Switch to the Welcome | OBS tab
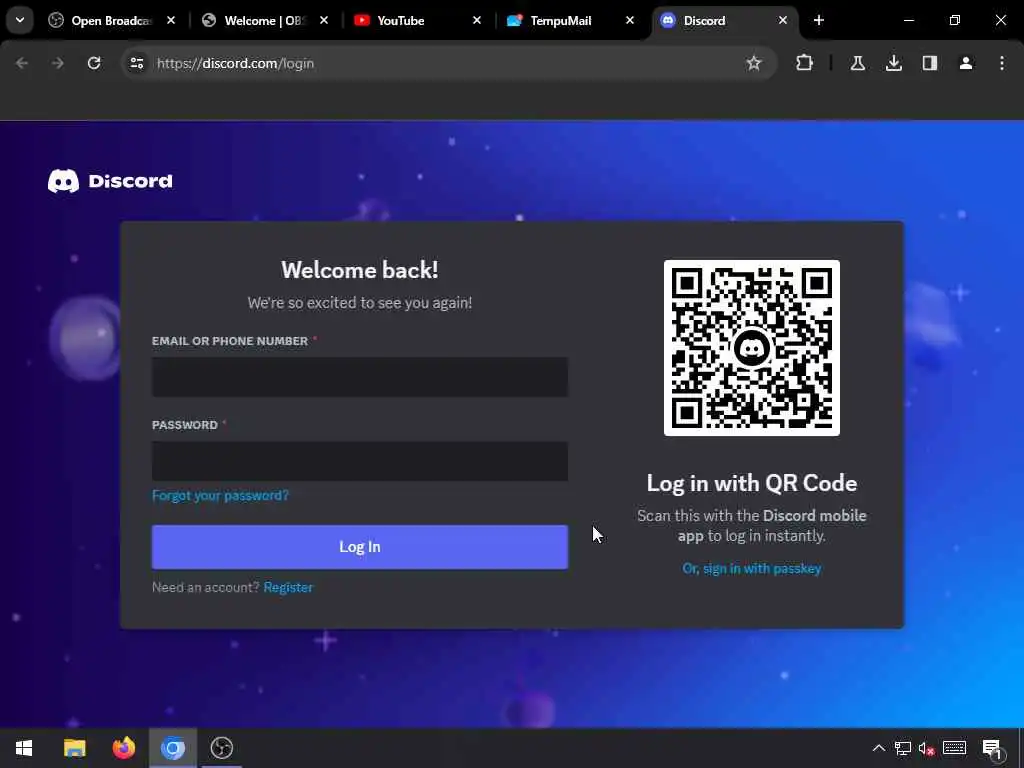 [x=264, y=20]
